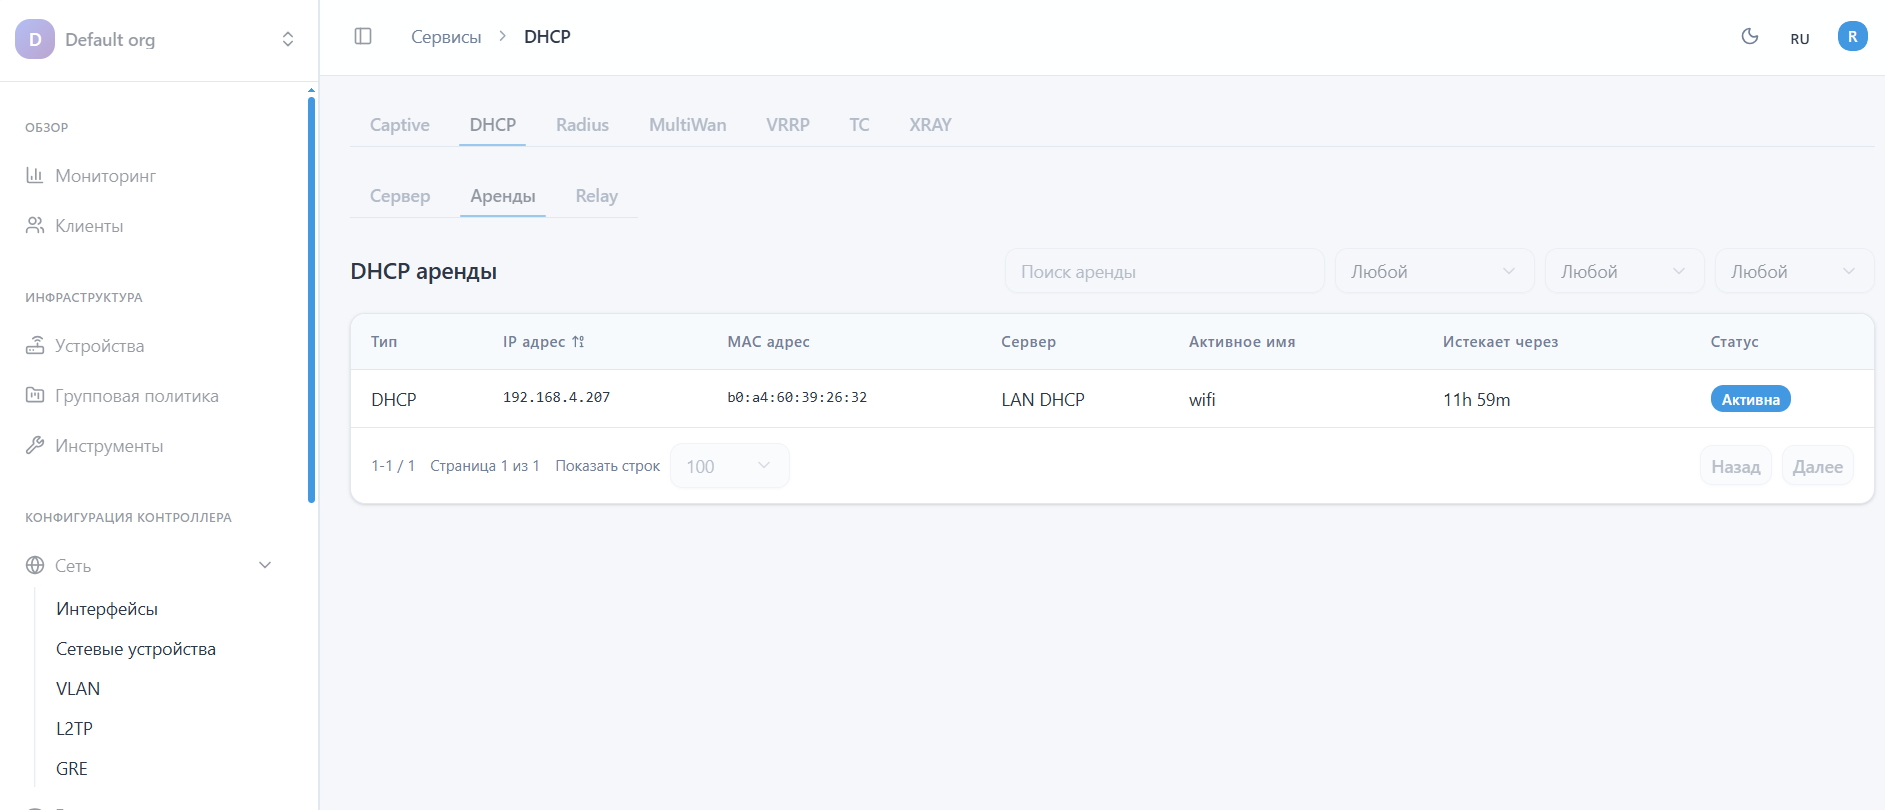Image resolution: width=1885 pixels, height=810 pixels.
Task: Open Инструменты in the sidebar
Action: (109, 445)
